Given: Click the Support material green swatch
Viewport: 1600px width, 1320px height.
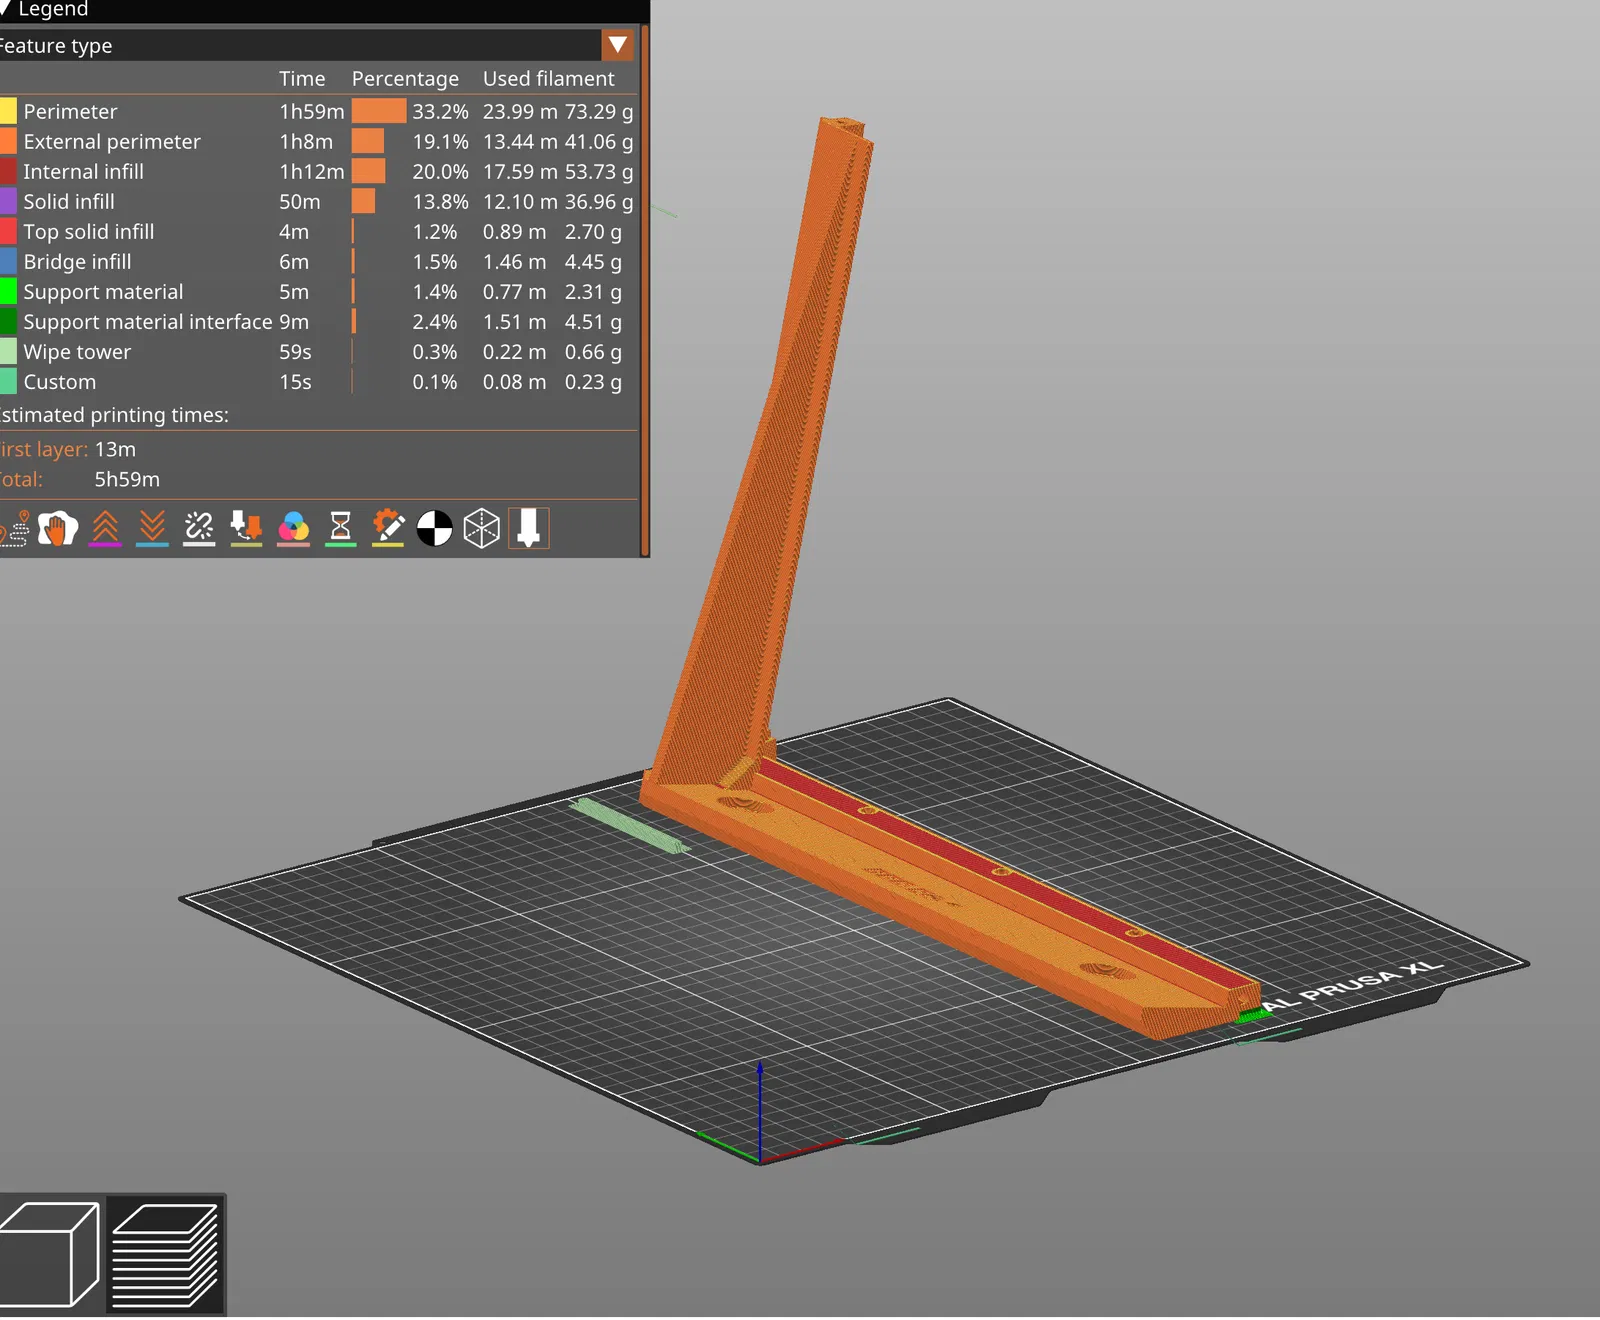Looking at the screenshot, I should coord(8,291).
